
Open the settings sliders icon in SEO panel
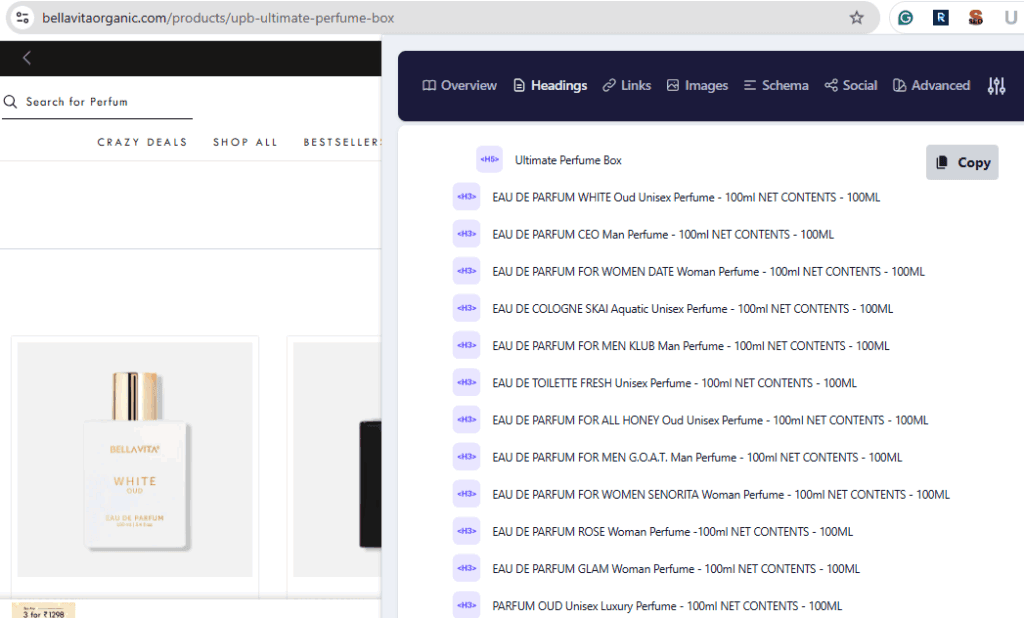tap(996, 86)
